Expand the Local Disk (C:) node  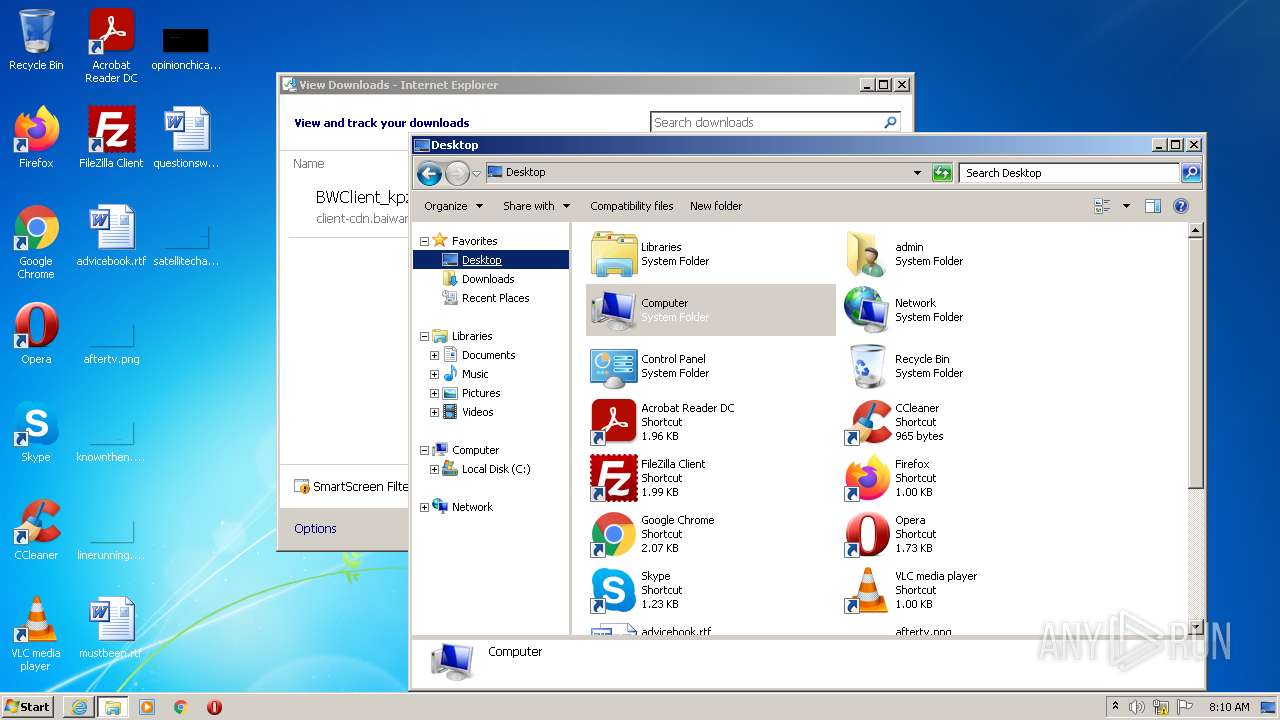pyautogui.click(x=434, y=469)
